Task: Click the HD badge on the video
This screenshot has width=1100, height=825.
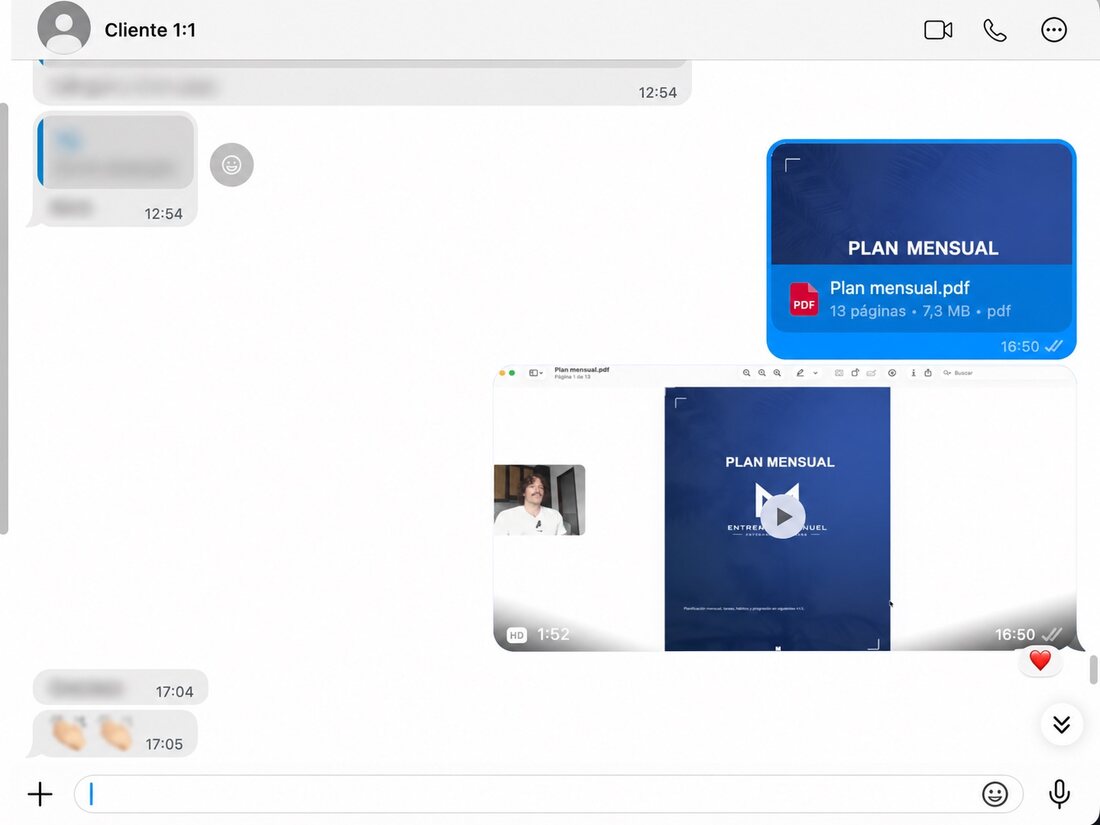Action: click(x=516, y=635)
